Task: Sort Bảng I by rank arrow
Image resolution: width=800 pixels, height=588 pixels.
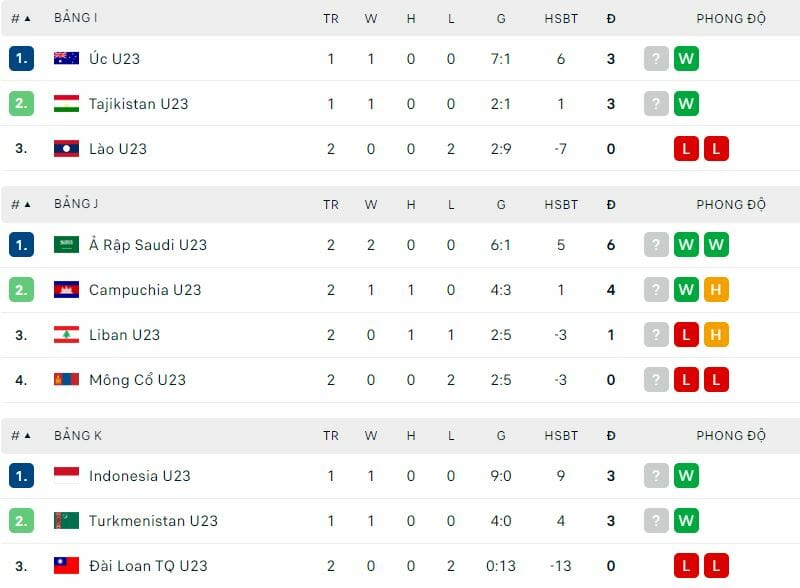Action: point(27,19)
